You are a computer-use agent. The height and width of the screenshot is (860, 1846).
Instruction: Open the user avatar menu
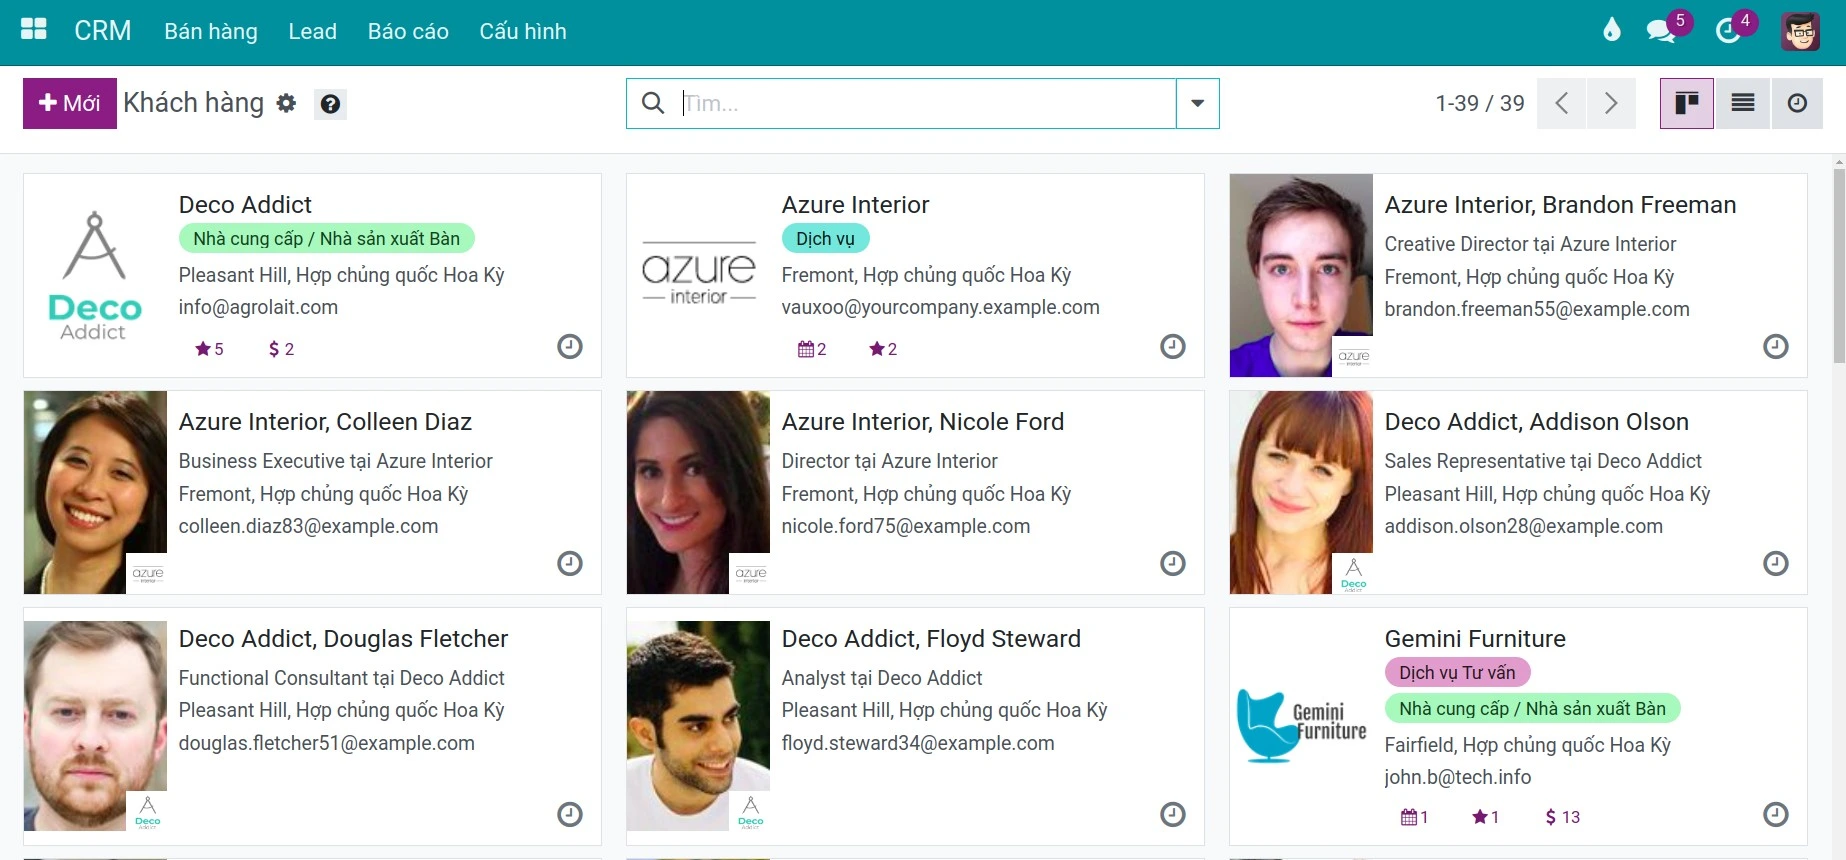pyautogui.click(x=1800, y=31)
